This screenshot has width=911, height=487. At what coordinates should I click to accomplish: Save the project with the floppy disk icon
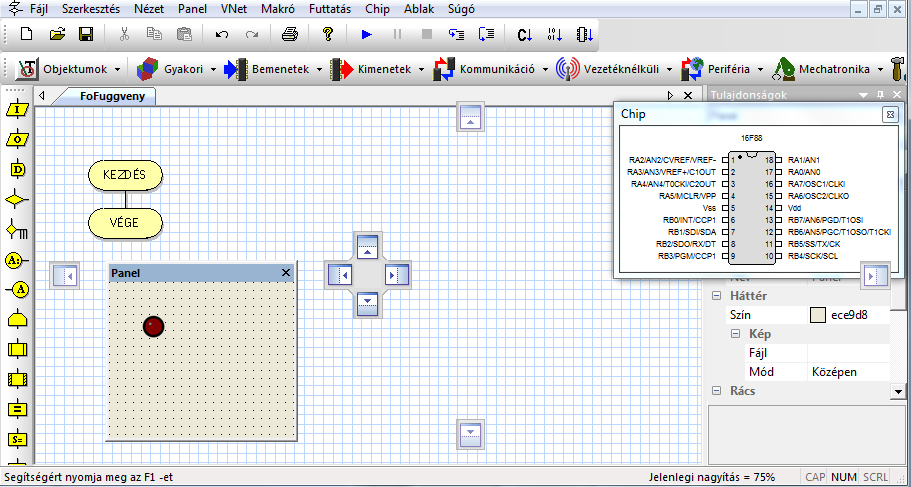(86, 34)
